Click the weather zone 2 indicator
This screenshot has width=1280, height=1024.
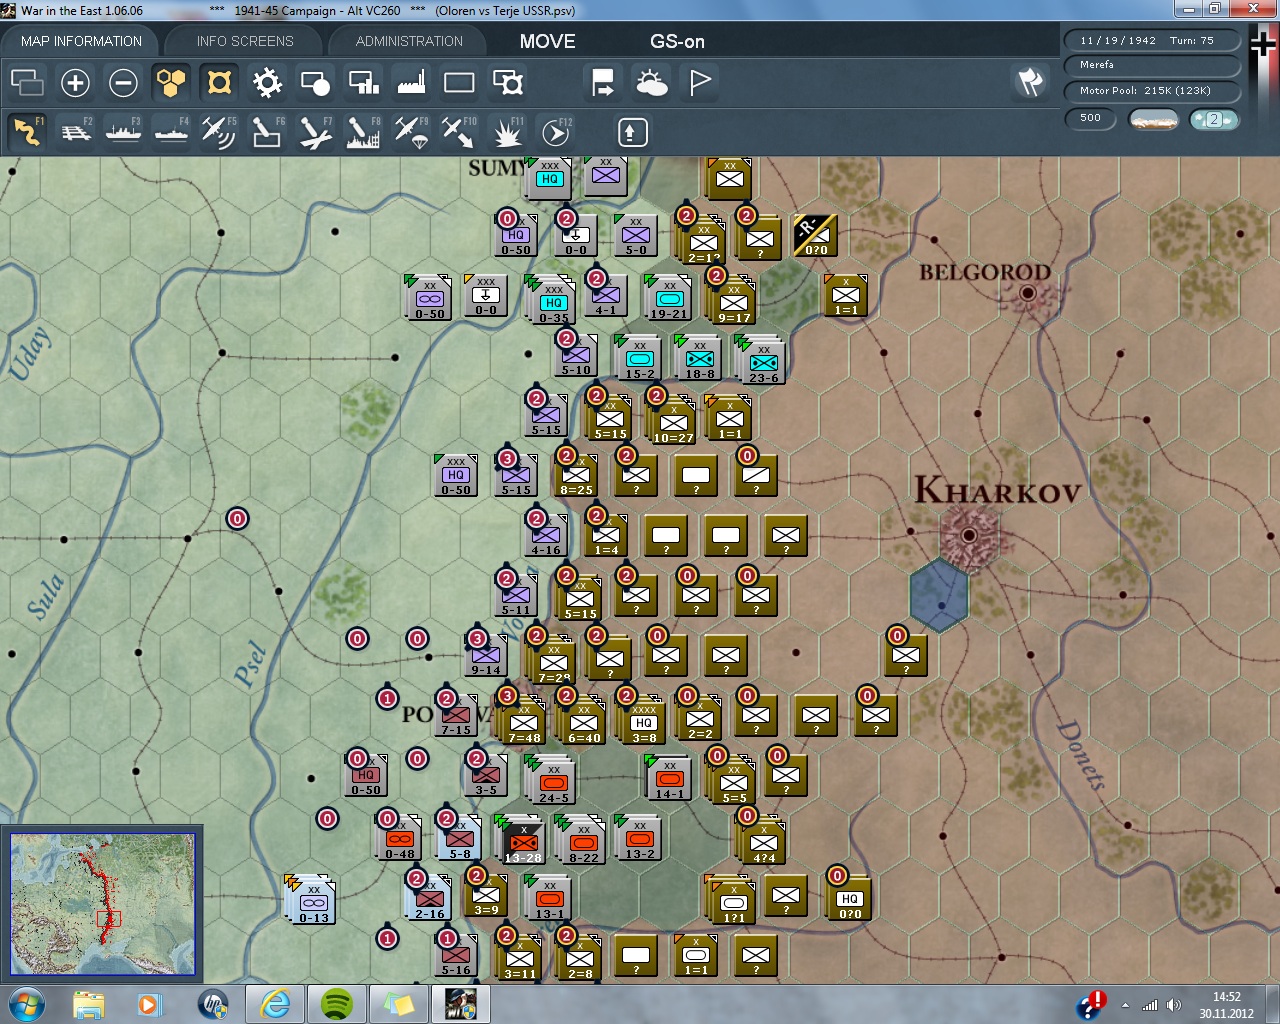pos(1214,119)
